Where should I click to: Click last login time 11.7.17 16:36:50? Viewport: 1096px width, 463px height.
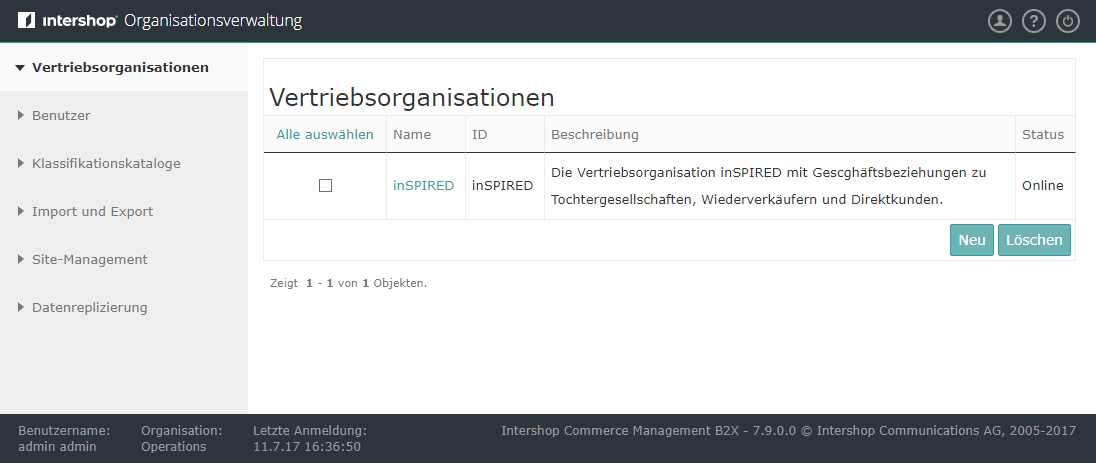point(307,446)
